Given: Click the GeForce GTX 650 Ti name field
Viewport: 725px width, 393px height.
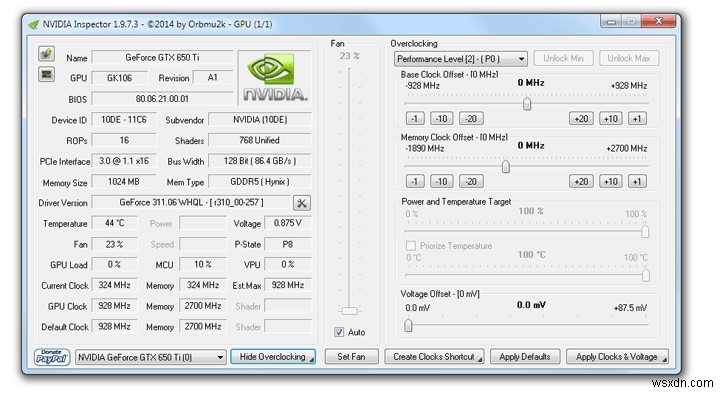Looking at the screenshot, I should point(162,58).
